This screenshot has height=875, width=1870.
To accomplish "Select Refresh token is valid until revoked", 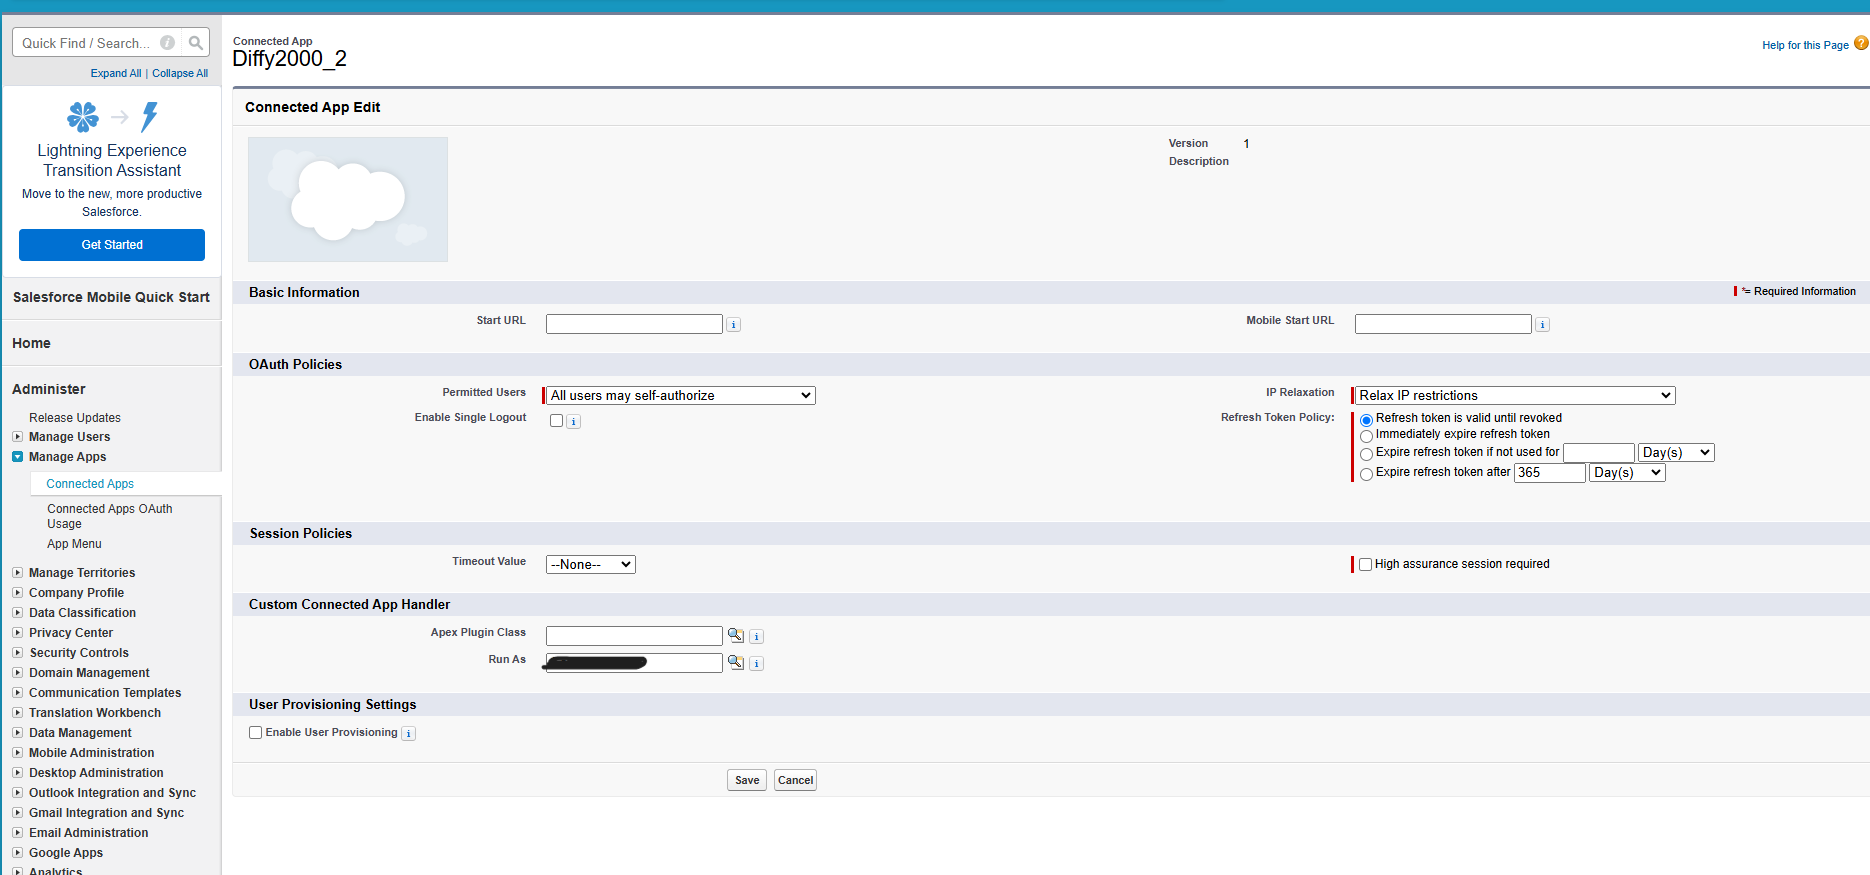I will (1366, 420).
